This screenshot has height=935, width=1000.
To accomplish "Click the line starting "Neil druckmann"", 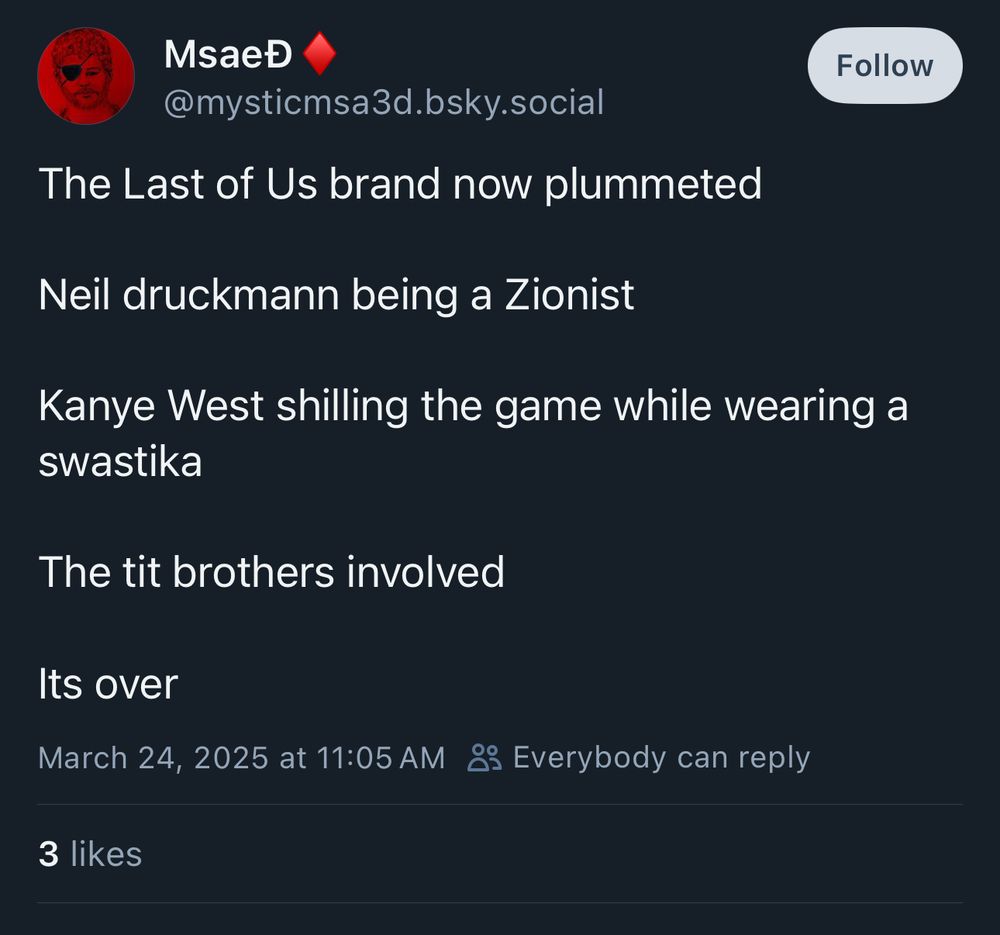I will click(x=336, y=295).
